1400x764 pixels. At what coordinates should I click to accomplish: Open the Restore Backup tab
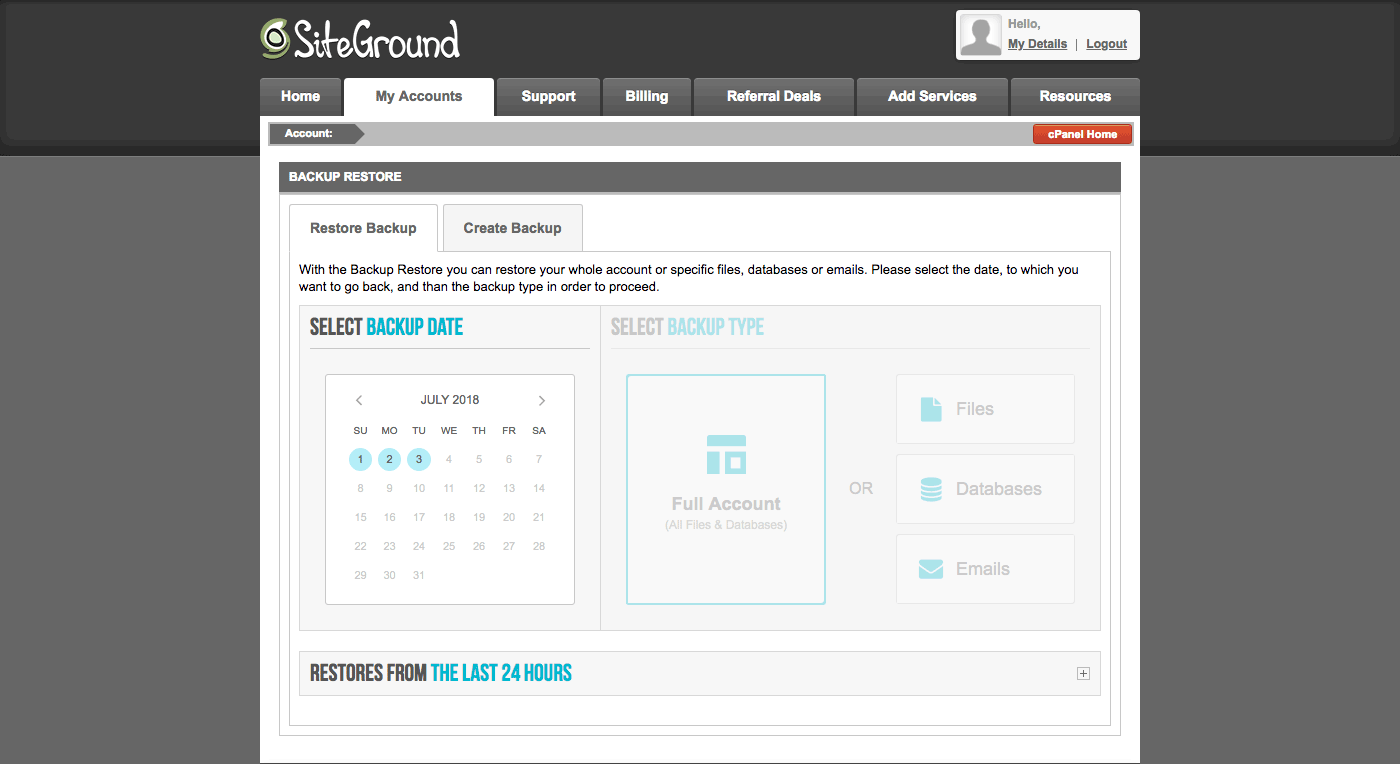pos(363,228)
